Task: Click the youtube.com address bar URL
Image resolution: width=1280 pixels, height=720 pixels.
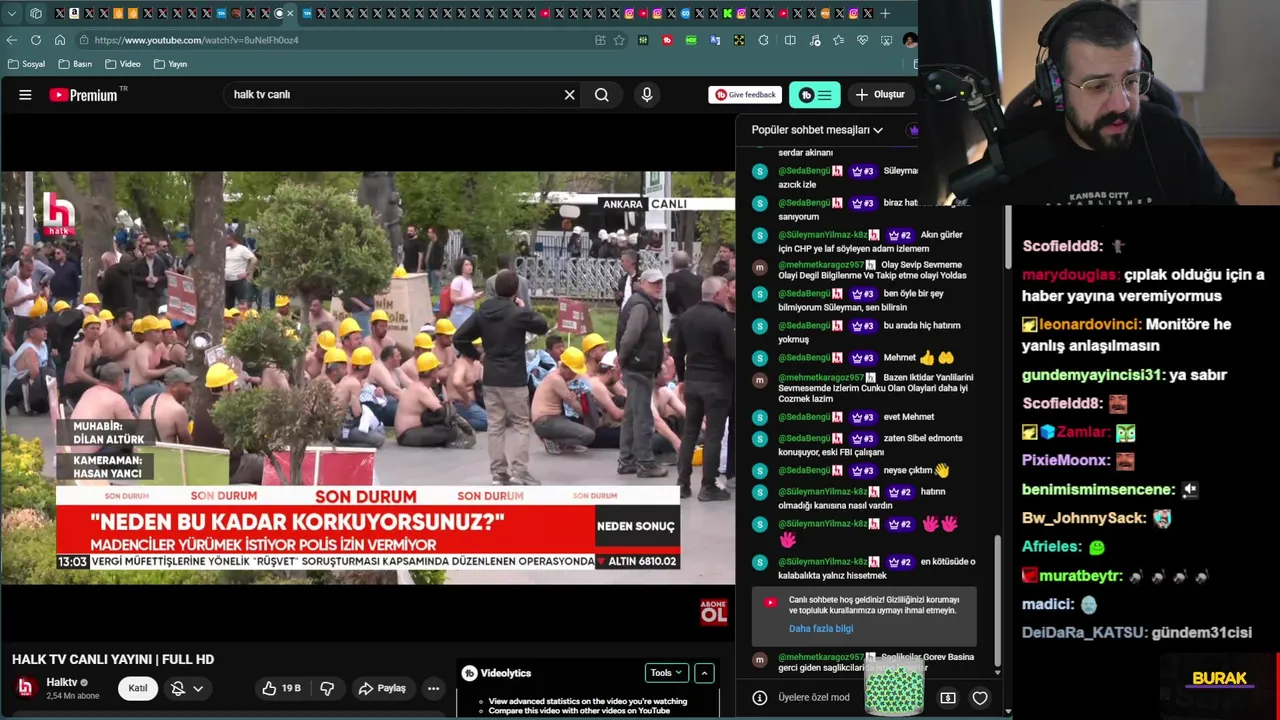Action: (x=197, y=40)
